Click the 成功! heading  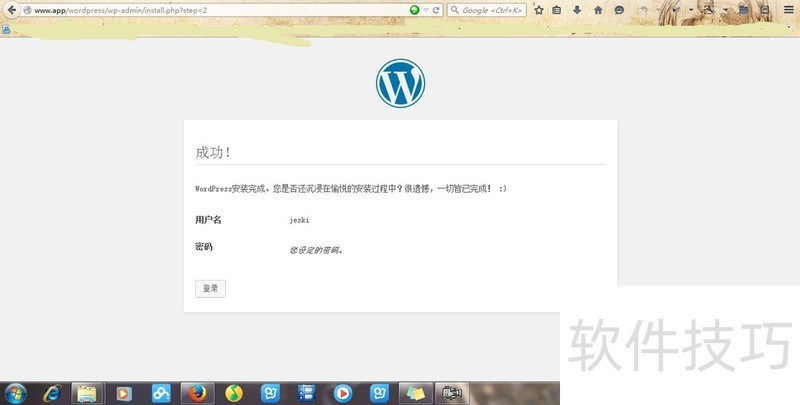point(213,153)
